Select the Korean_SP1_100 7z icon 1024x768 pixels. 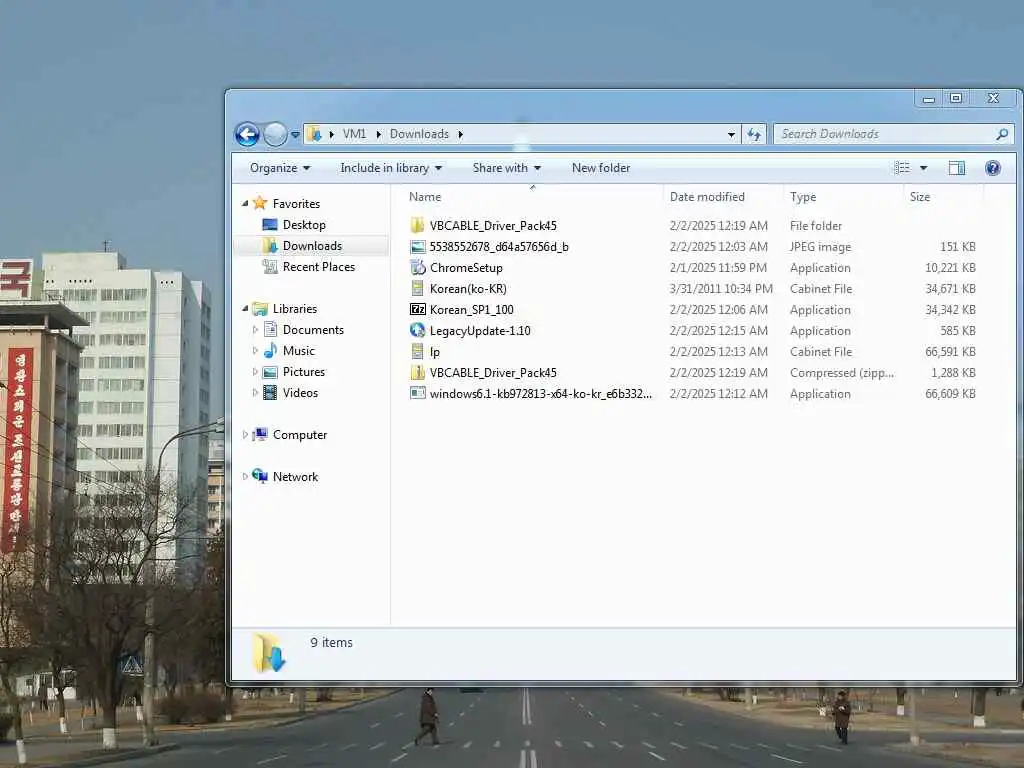click(417, 309)
